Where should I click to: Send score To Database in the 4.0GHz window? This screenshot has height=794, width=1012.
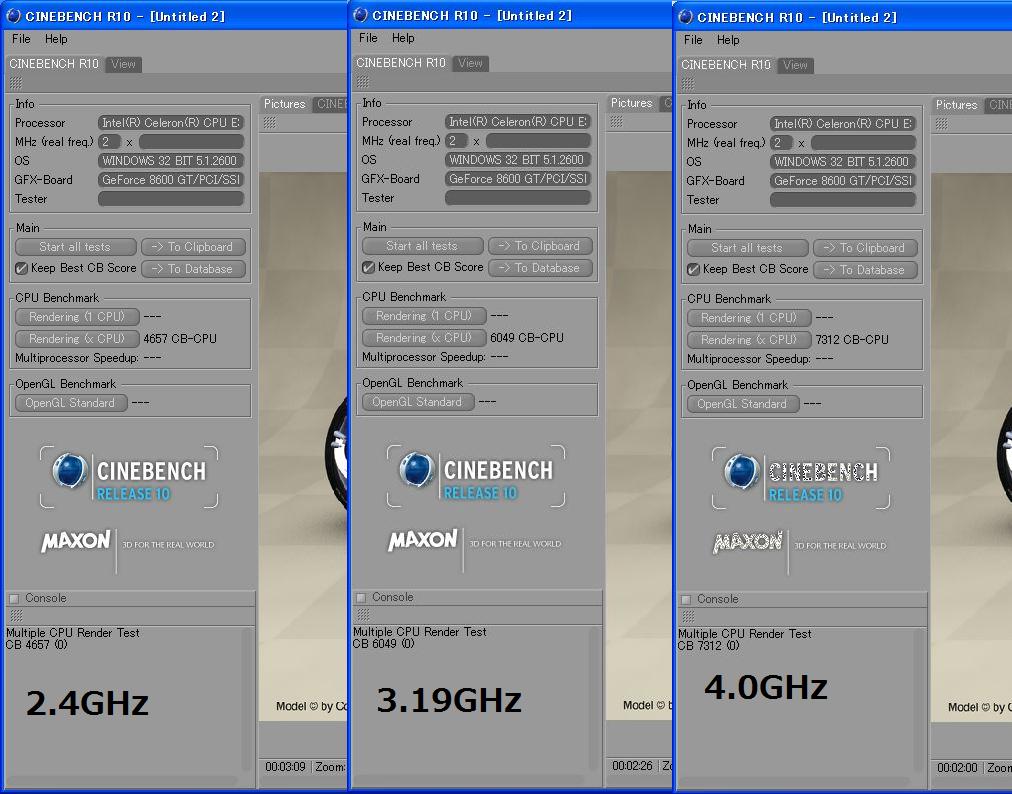865,270
